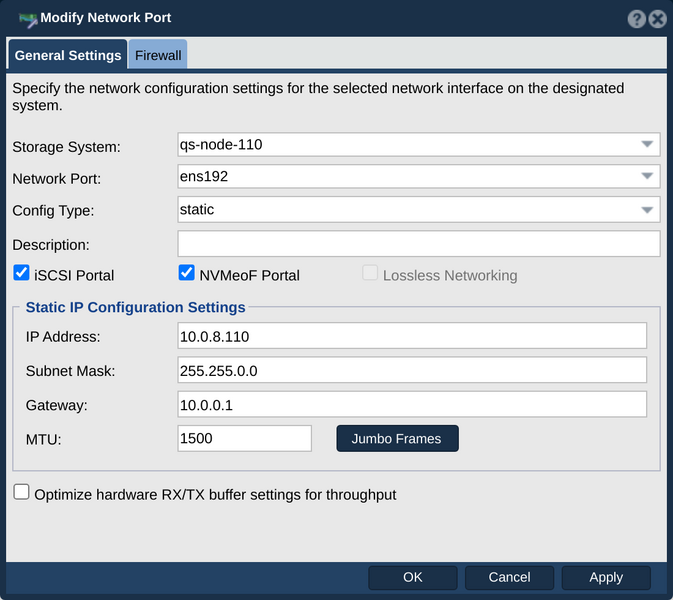This screenshot has height=600, width=673.
Task: Click the Config Type label
Action: coord(53,211)
